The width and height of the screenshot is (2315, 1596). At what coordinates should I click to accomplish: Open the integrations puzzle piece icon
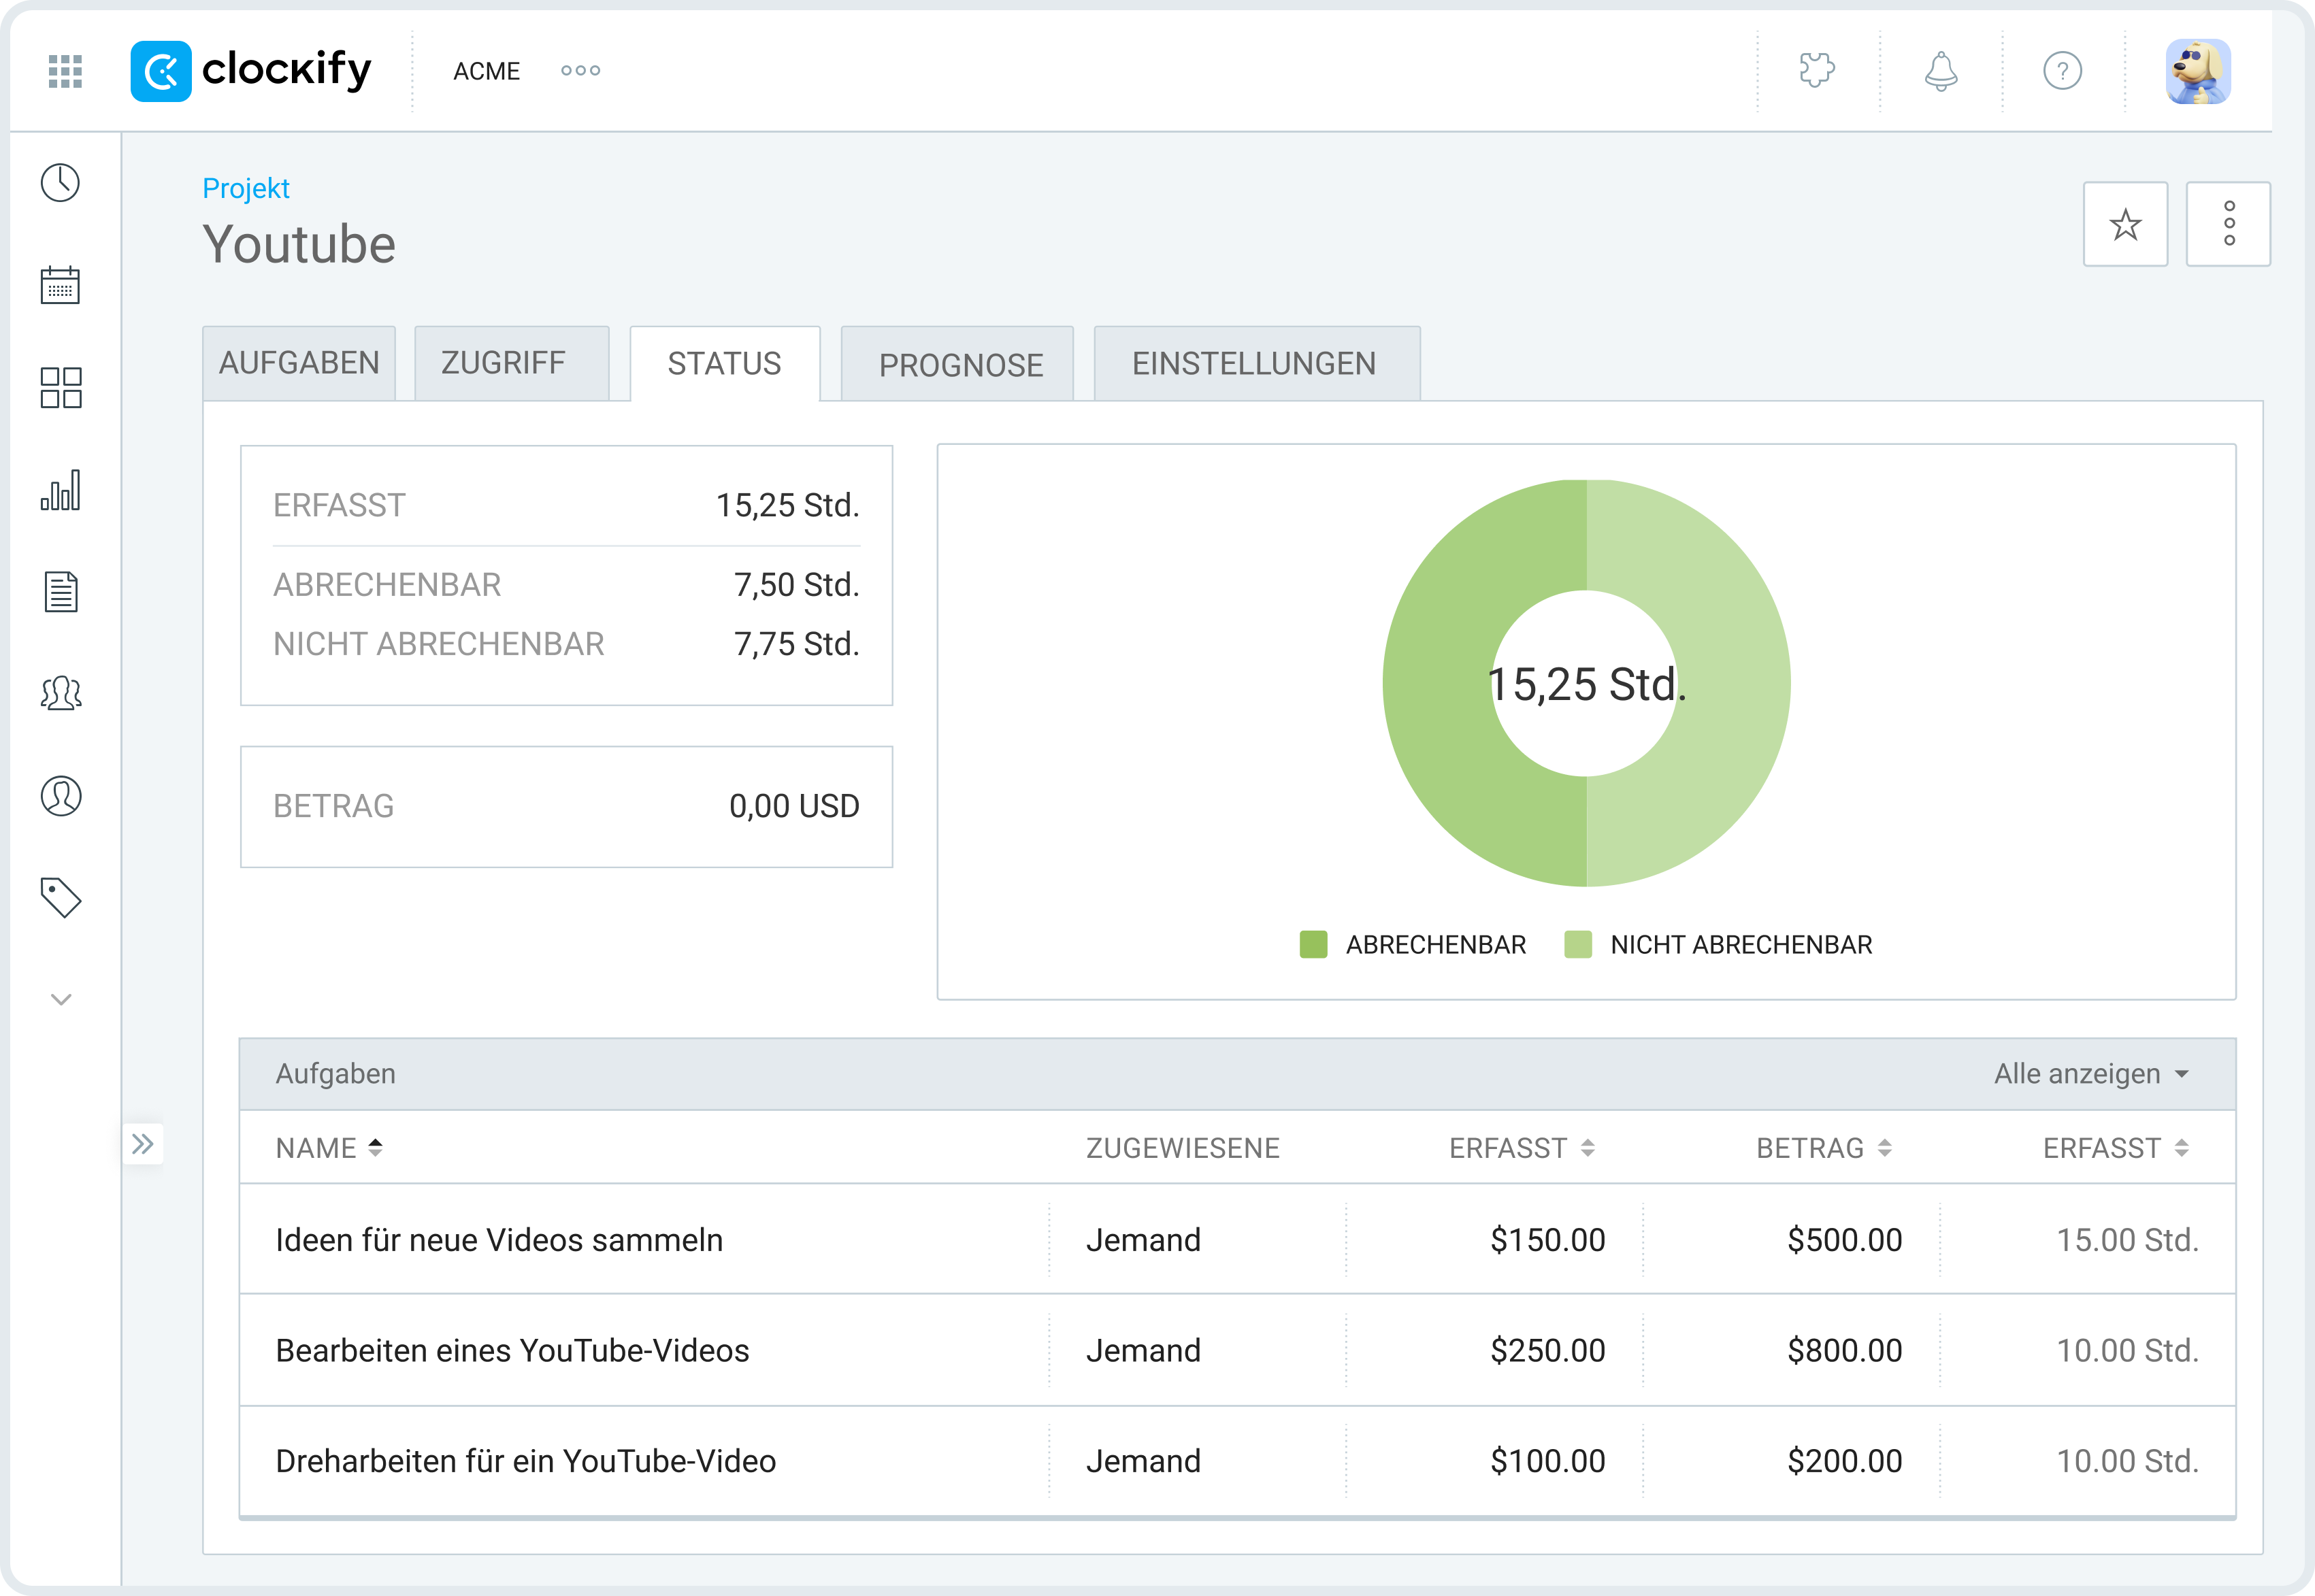tap(1817, 71)
